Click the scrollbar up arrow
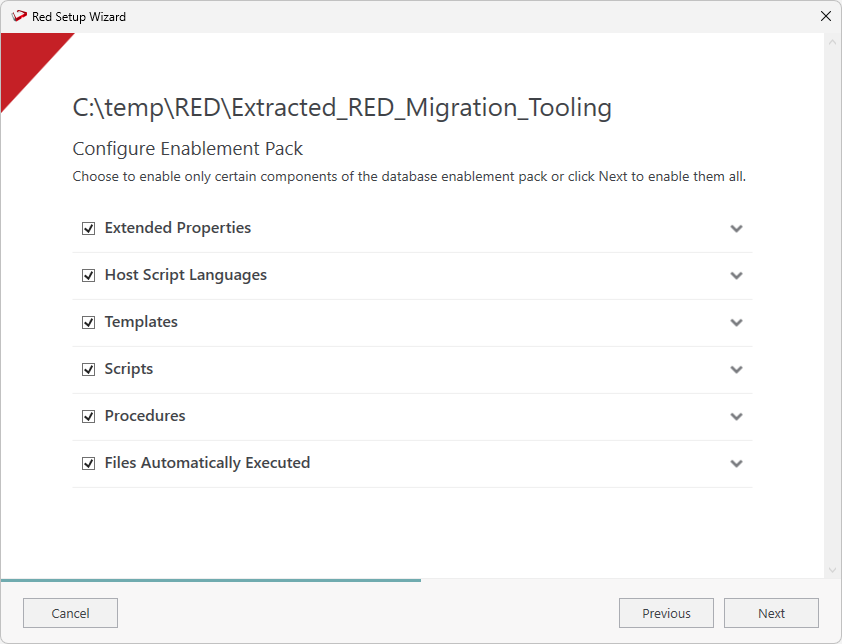Viewport: 842px width, 644px height. 832,42
